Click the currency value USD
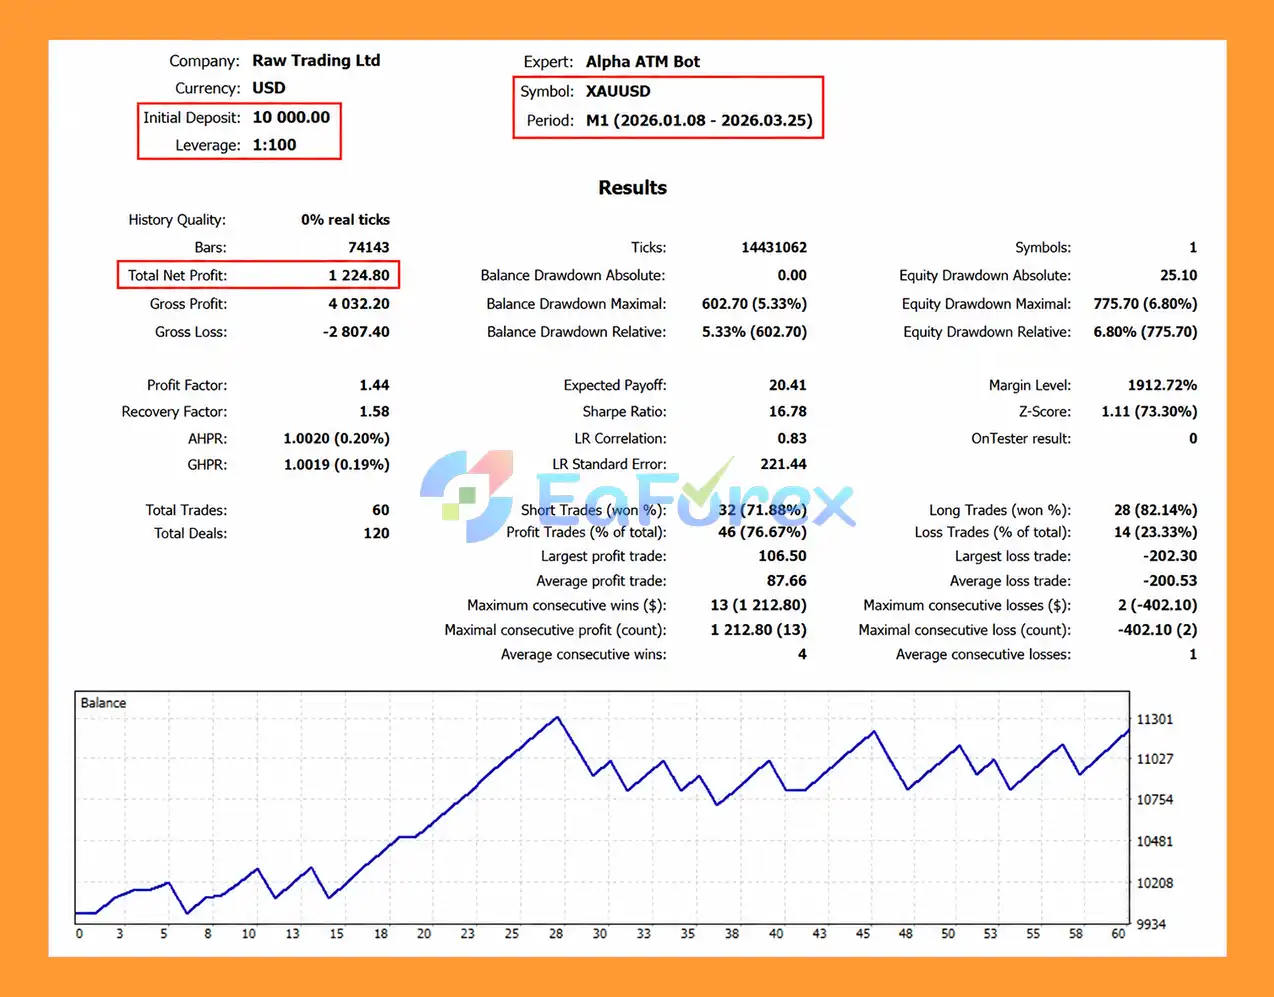Image resolution: width=1274 pixels, height=997 pixels. tap(269, 88)
